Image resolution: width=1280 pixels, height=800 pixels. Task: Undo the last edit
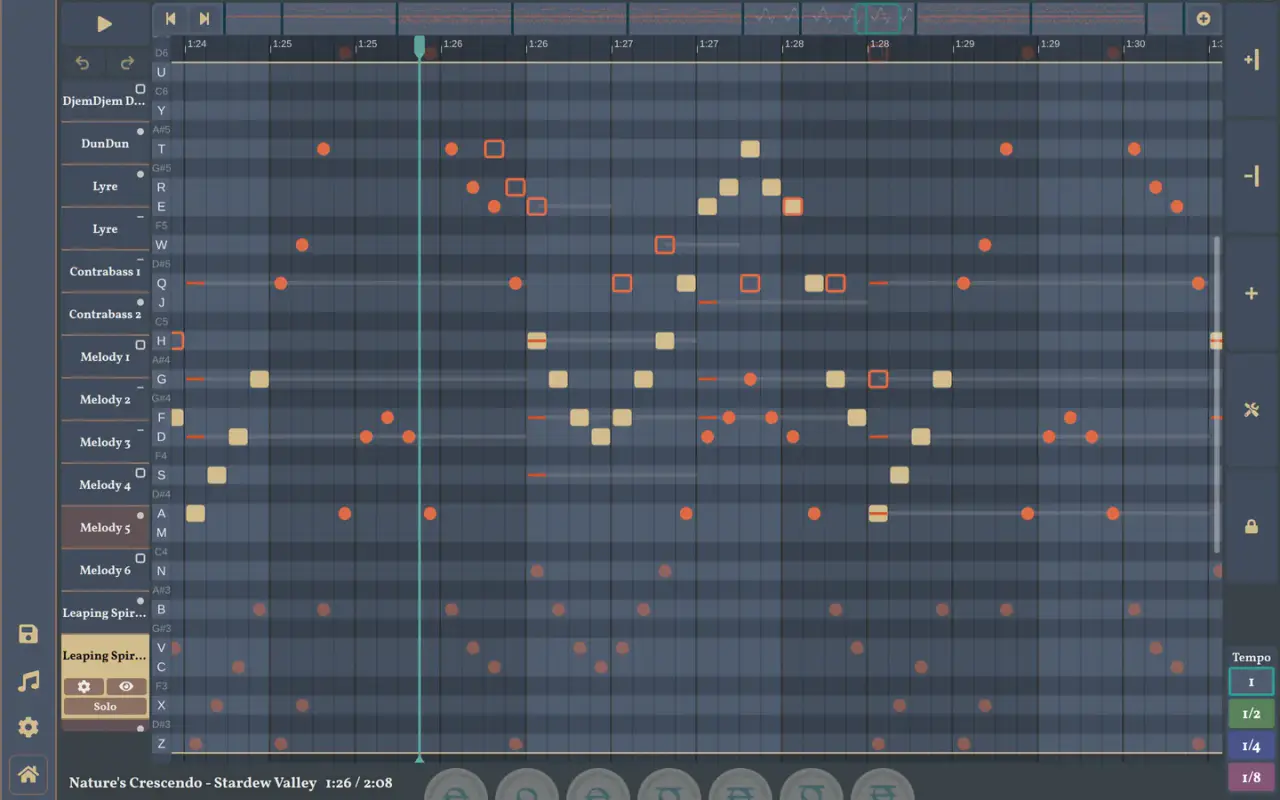(x=83, y=63)
